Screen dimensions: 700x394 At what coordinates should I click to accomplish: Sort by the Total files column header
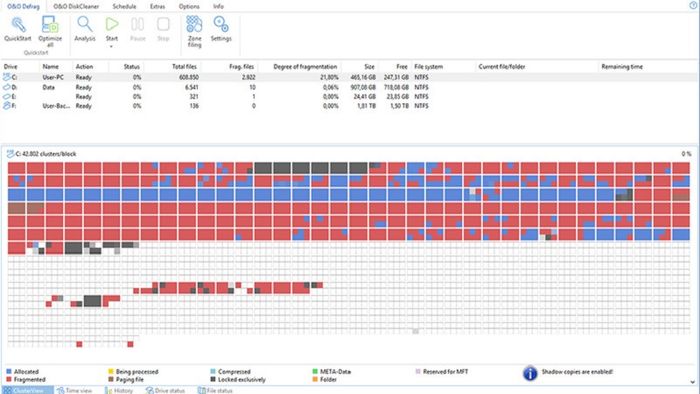[x=184, y=66]
